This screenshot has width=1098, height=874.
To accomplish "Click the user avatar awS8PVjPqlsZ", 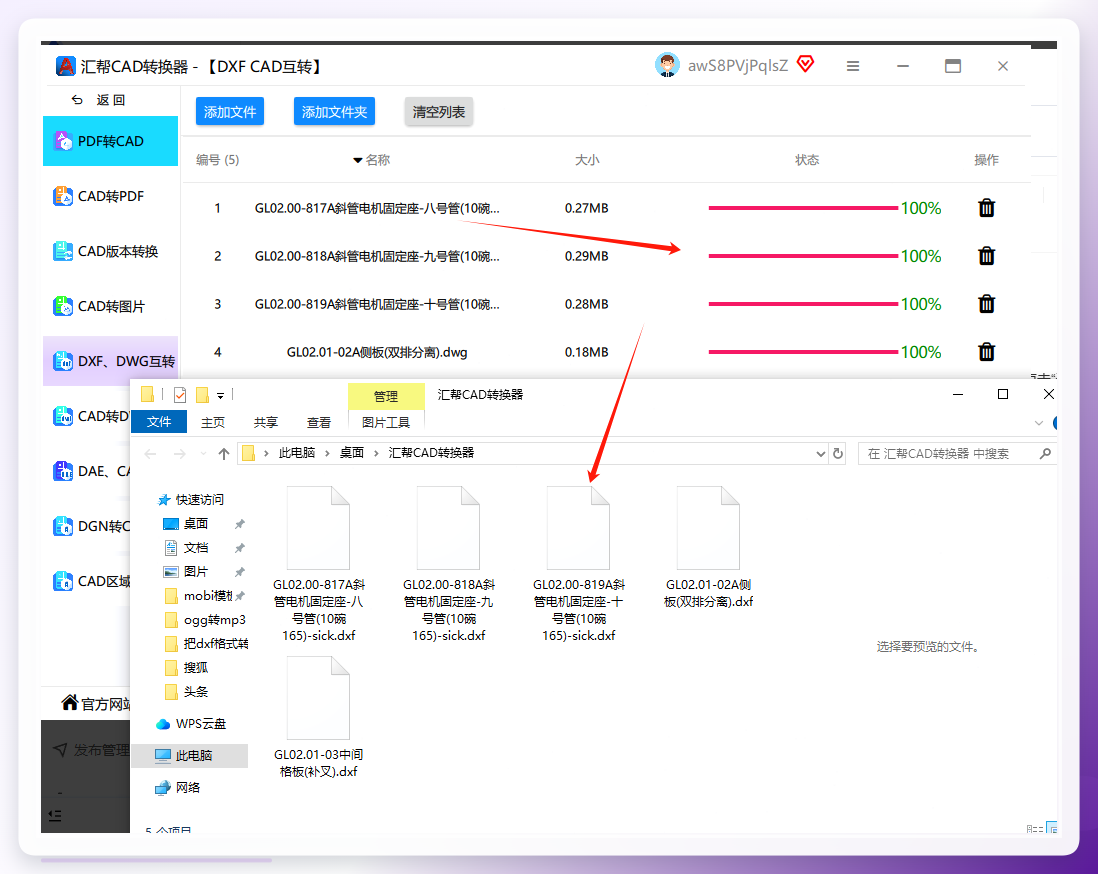I will click(667, 65).
